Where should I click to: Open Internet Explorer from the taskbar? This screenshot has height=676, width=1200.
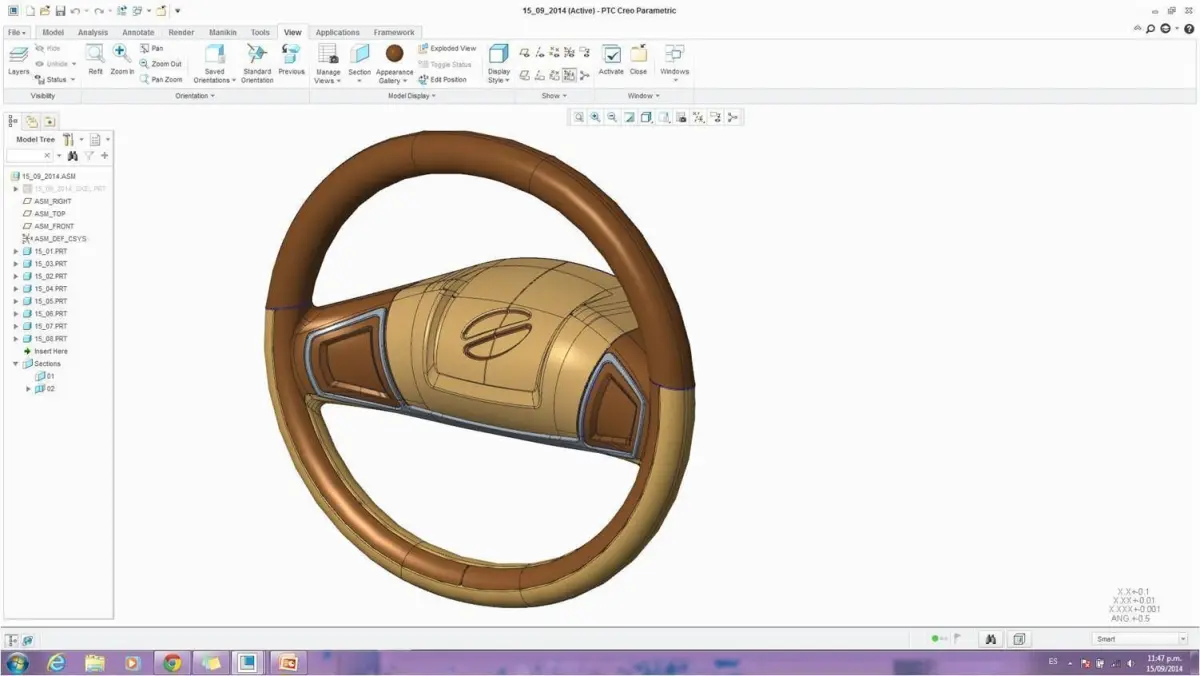pos(56,662)
